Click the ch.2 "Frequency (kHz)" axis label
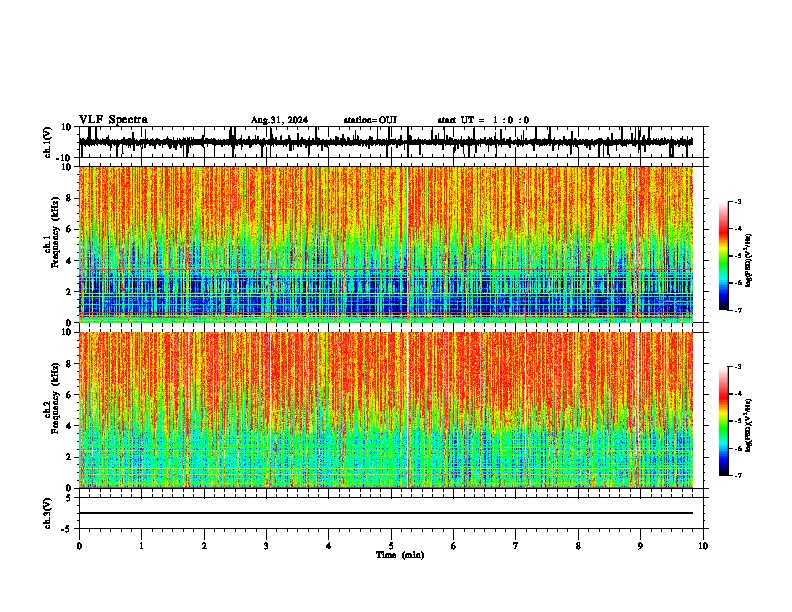Screen dimensions: 792x612 click(x=55, y=398)
